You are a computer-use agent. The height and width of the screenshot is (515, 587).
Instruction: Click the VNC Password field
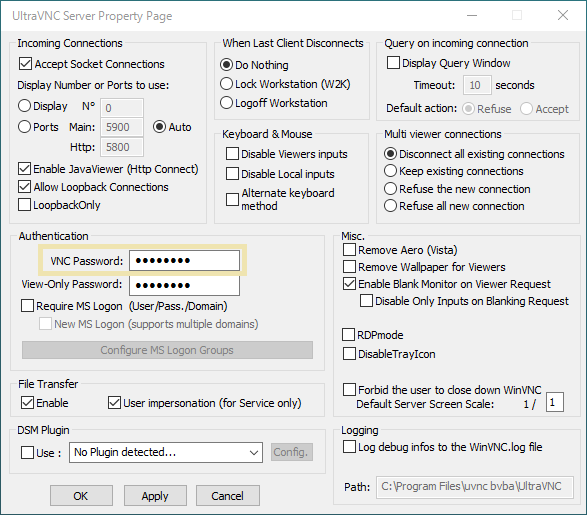tap(185, 260)
